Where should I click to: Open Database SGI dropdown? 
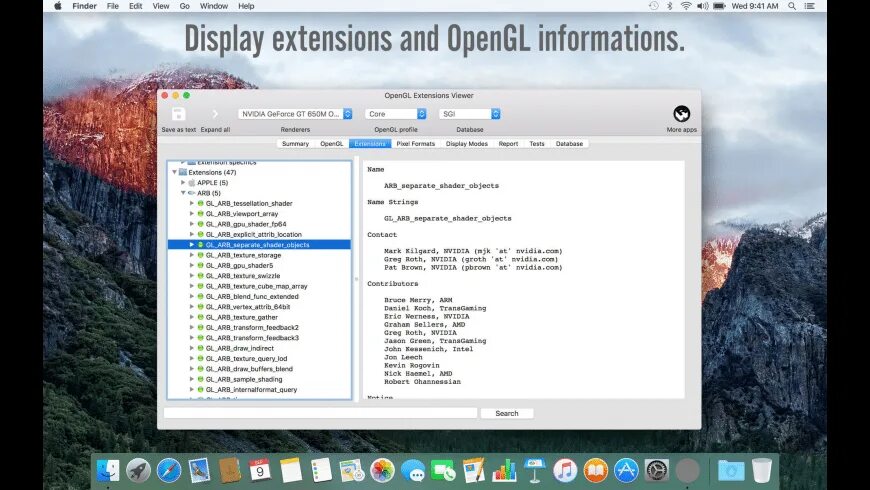click(470, 114)
